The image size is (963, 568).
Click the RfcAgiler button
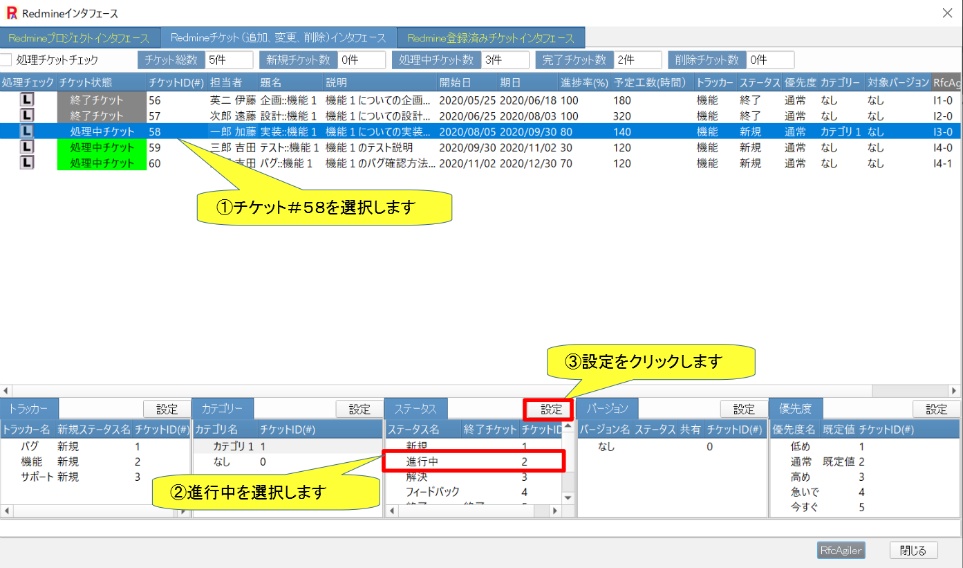(841, 550)
